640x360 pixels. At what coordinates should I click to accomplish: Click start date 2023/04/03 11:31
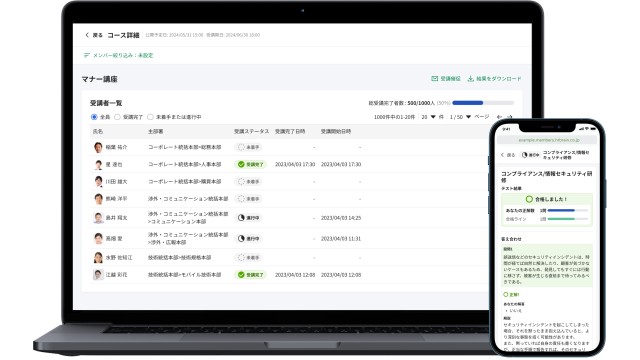[341, 238]
